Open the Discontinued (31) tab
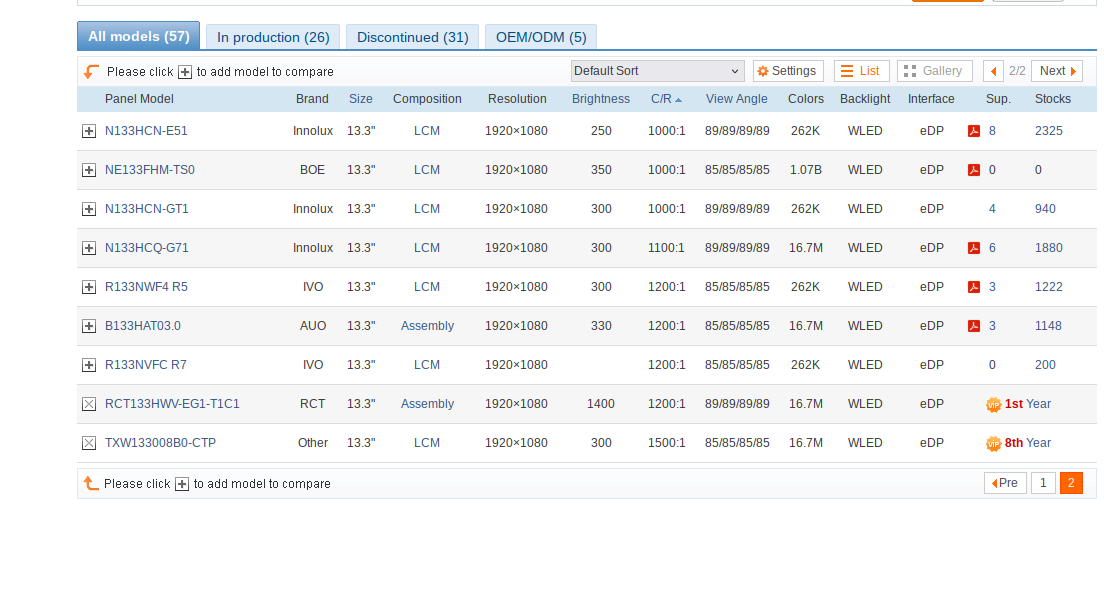 412,37
